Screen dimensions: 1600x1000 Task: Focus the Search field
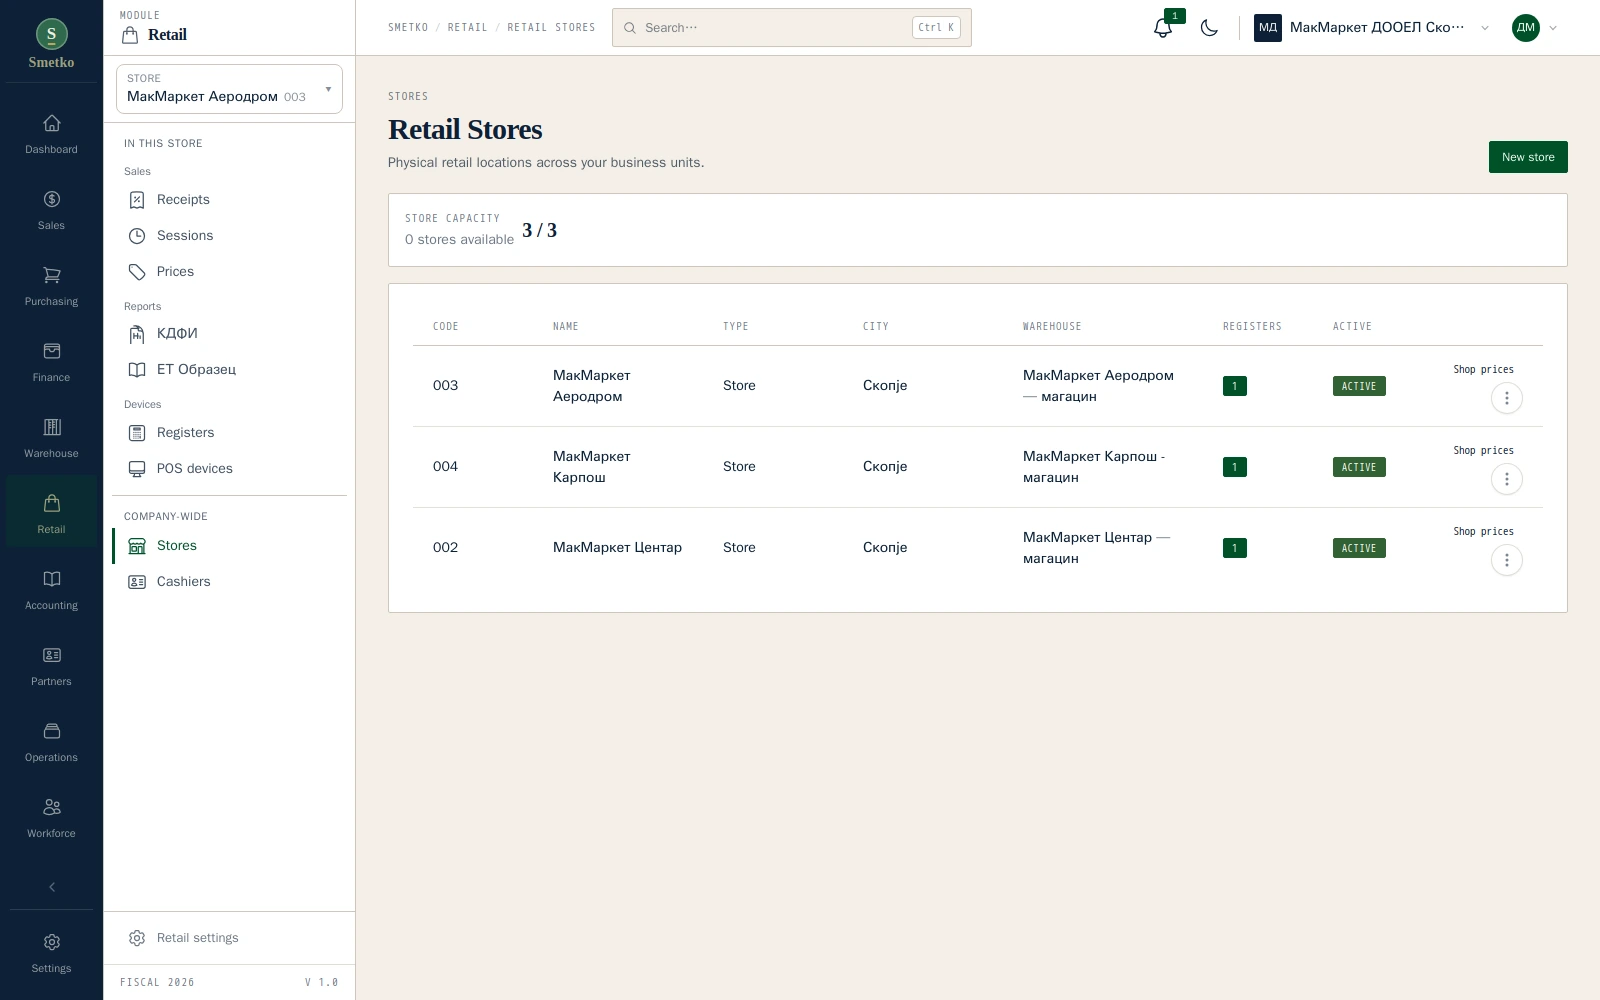(791, 28)
